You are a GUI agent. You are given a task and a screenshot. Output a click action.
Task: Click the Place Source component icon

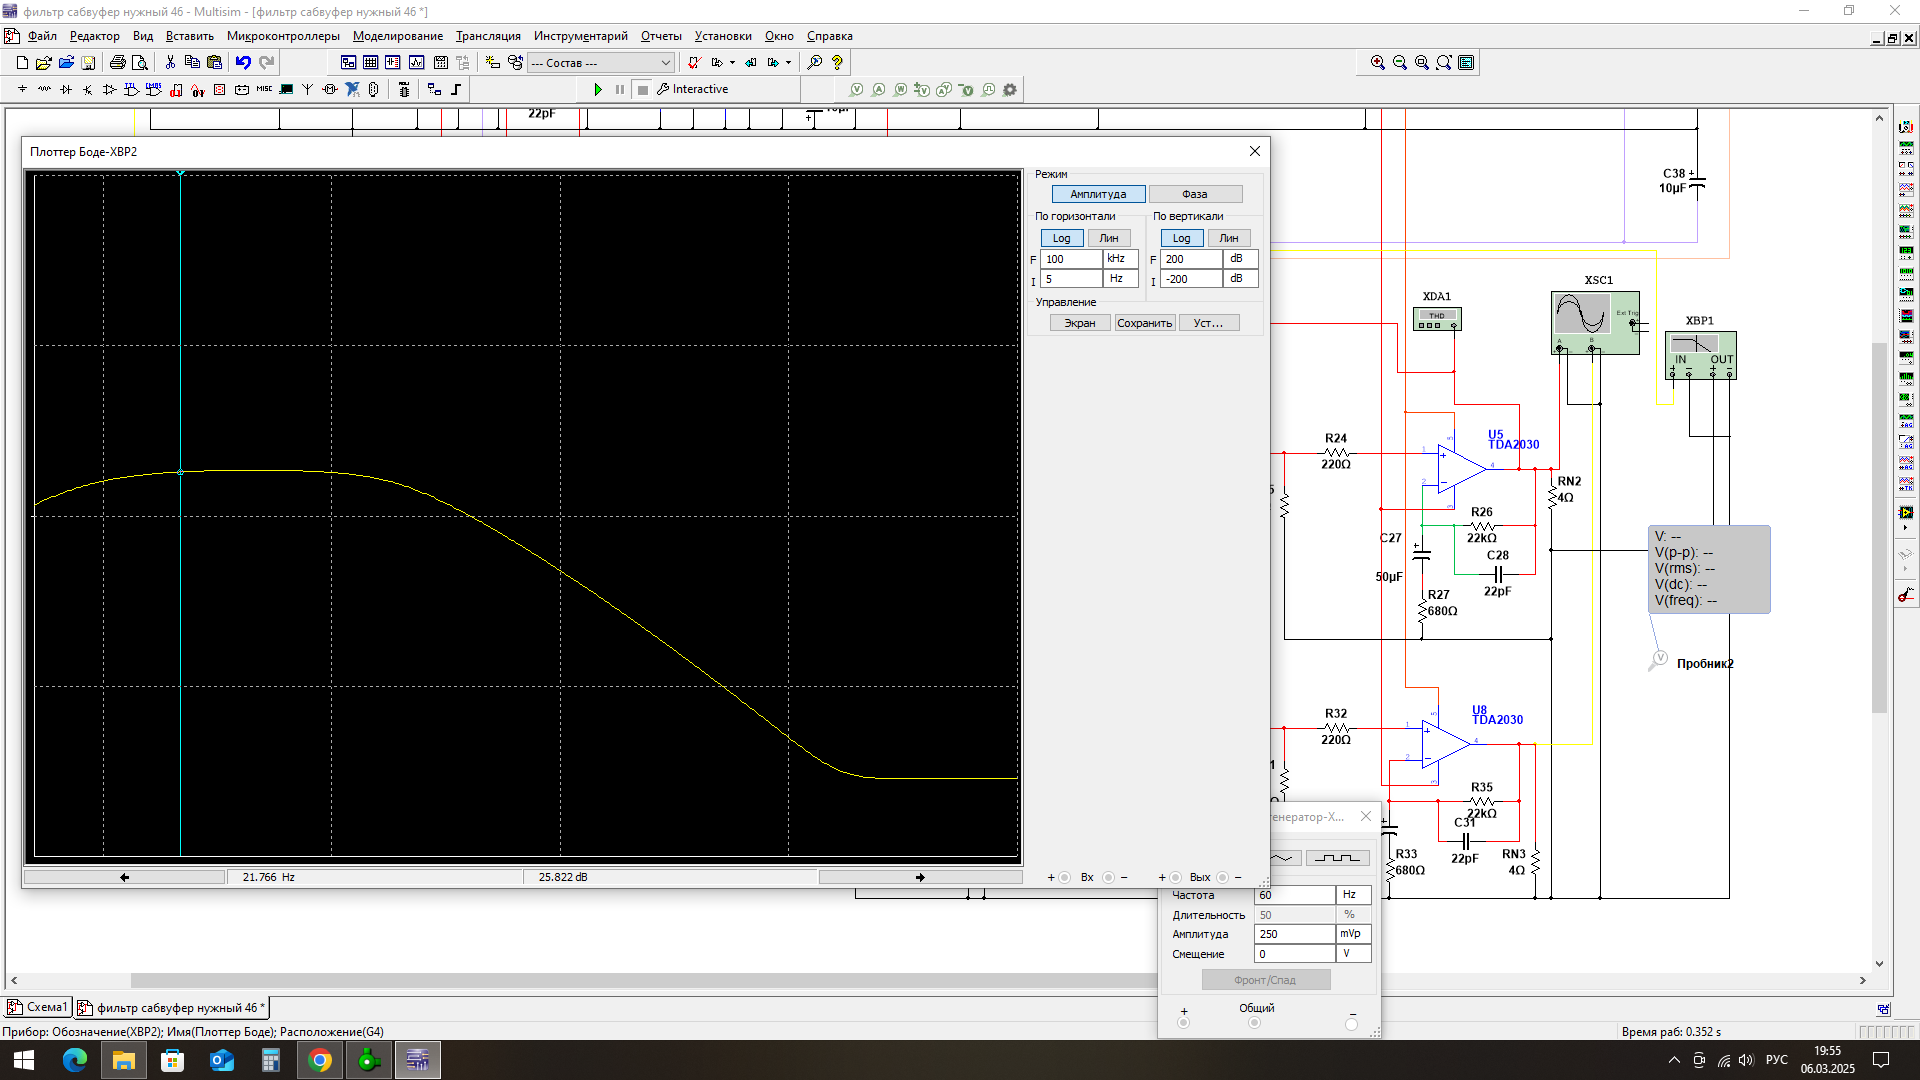tap(22, 89)
